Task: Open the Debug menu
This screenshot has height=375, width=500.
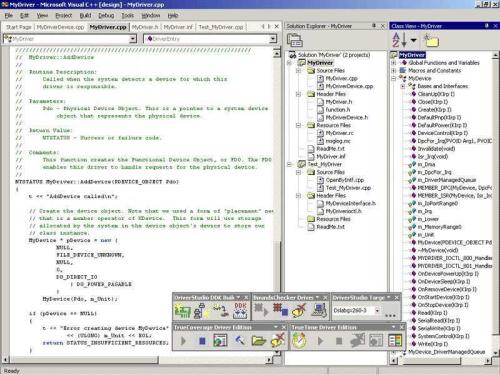Action: pos(106,15)
